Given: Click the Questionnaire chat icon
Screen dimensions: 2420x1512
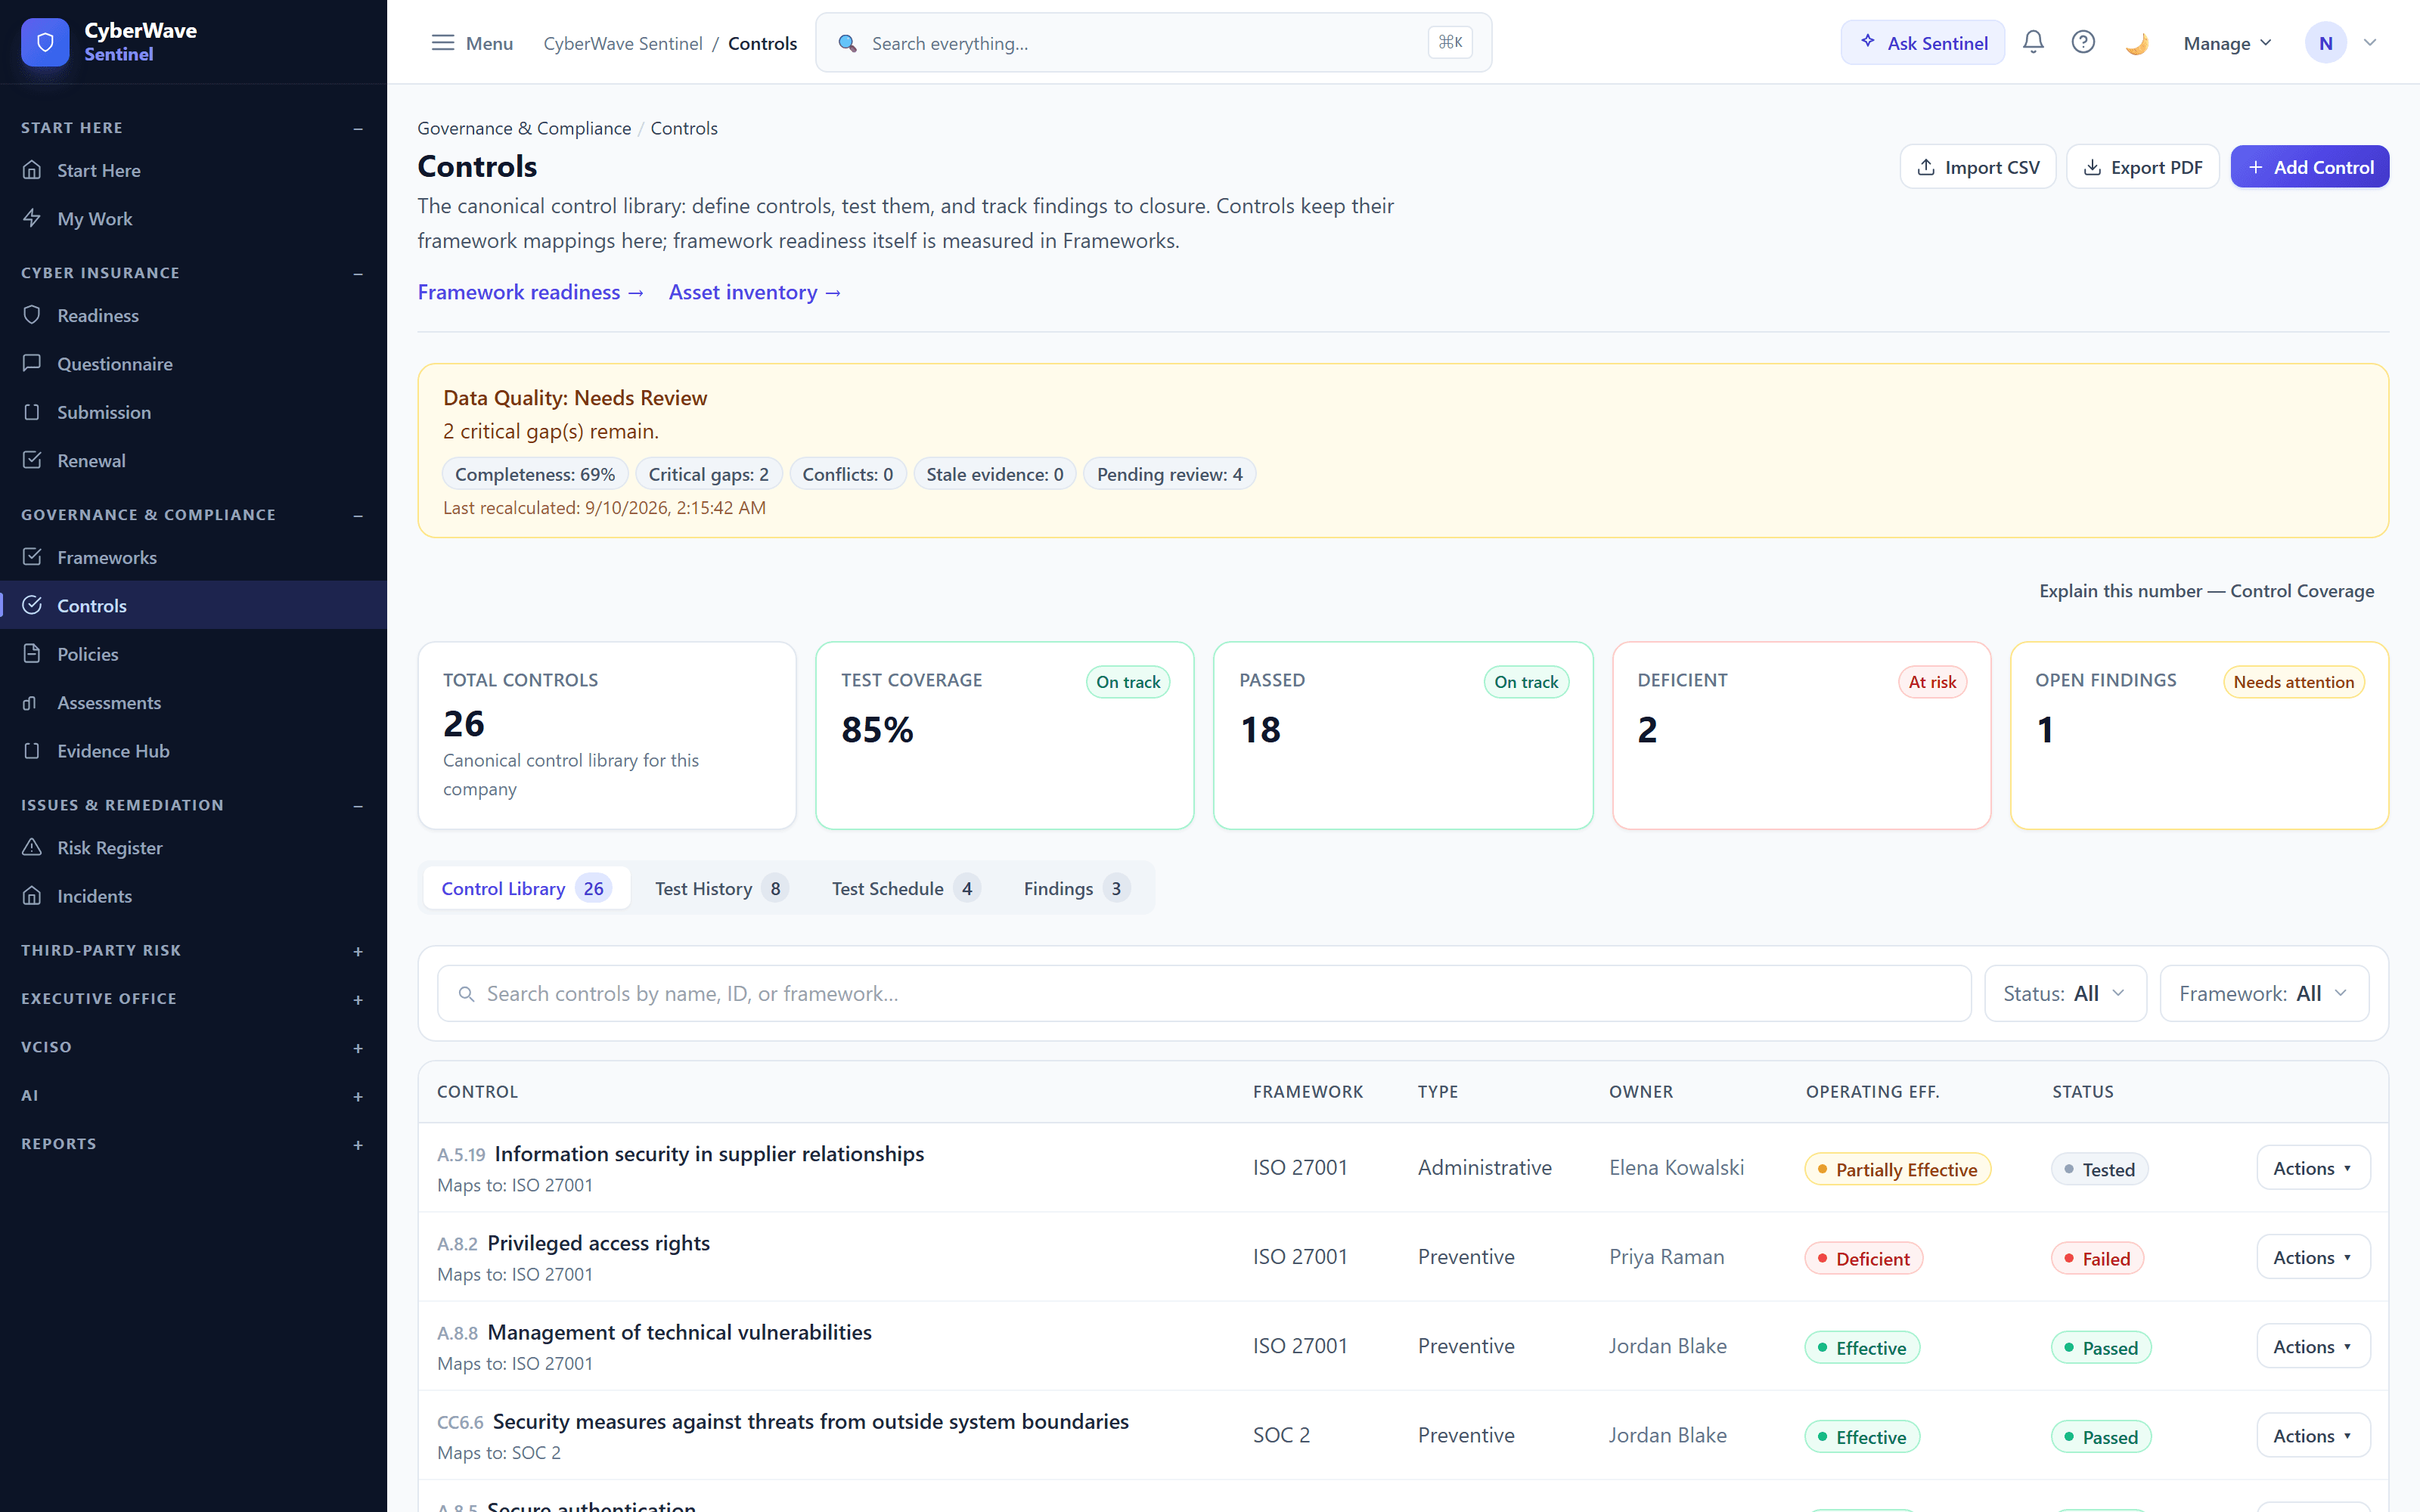Looking at the screenshot, I should point(32,363).
